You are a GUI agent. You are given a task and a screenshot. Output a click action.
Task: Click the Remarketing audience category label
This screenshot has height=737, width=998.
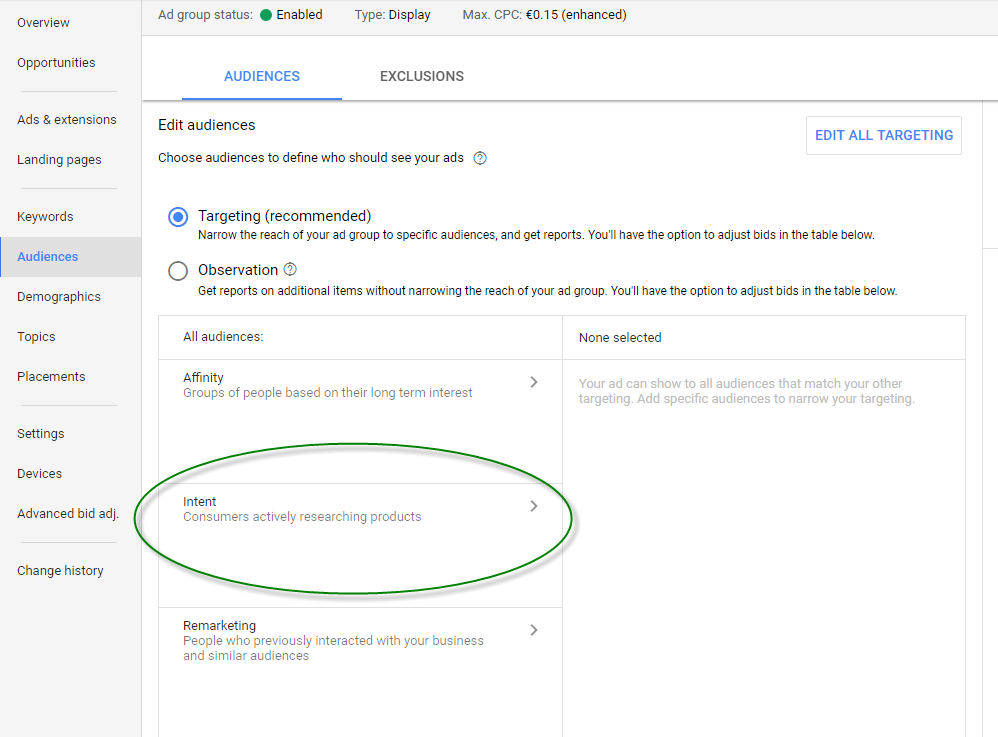[220, 626]
